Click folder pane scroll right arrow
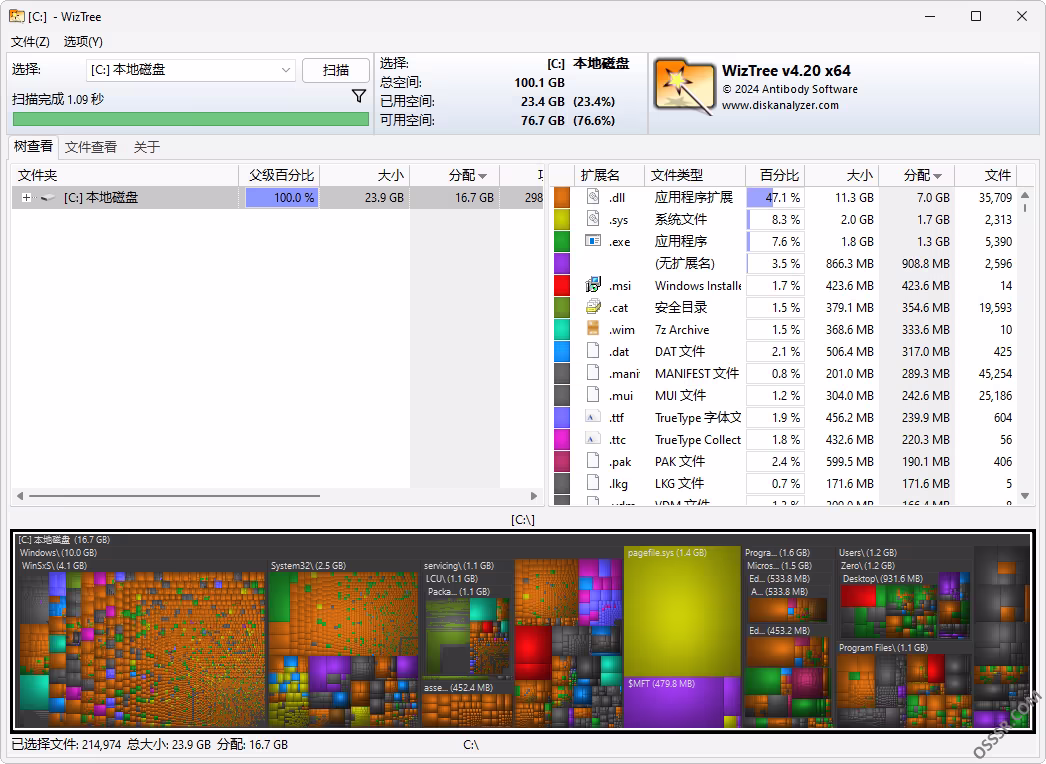This screenshot has width=1046, height=764. (534, 496)
